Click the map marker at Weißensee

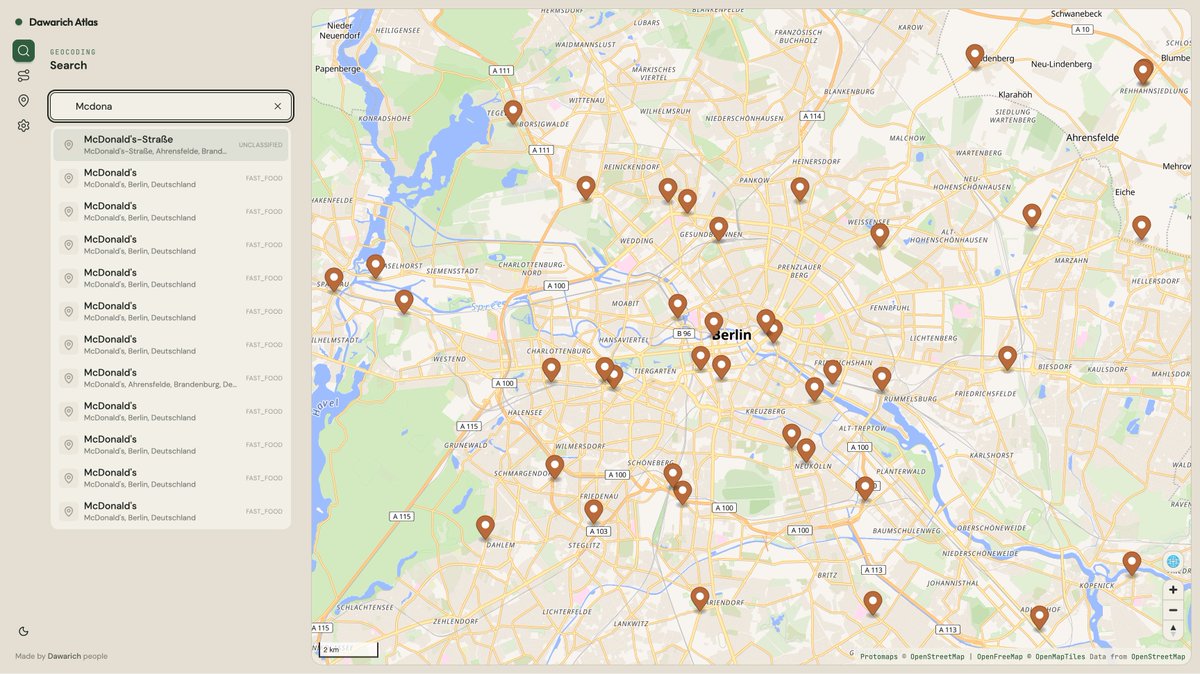[x=880, y=234]
